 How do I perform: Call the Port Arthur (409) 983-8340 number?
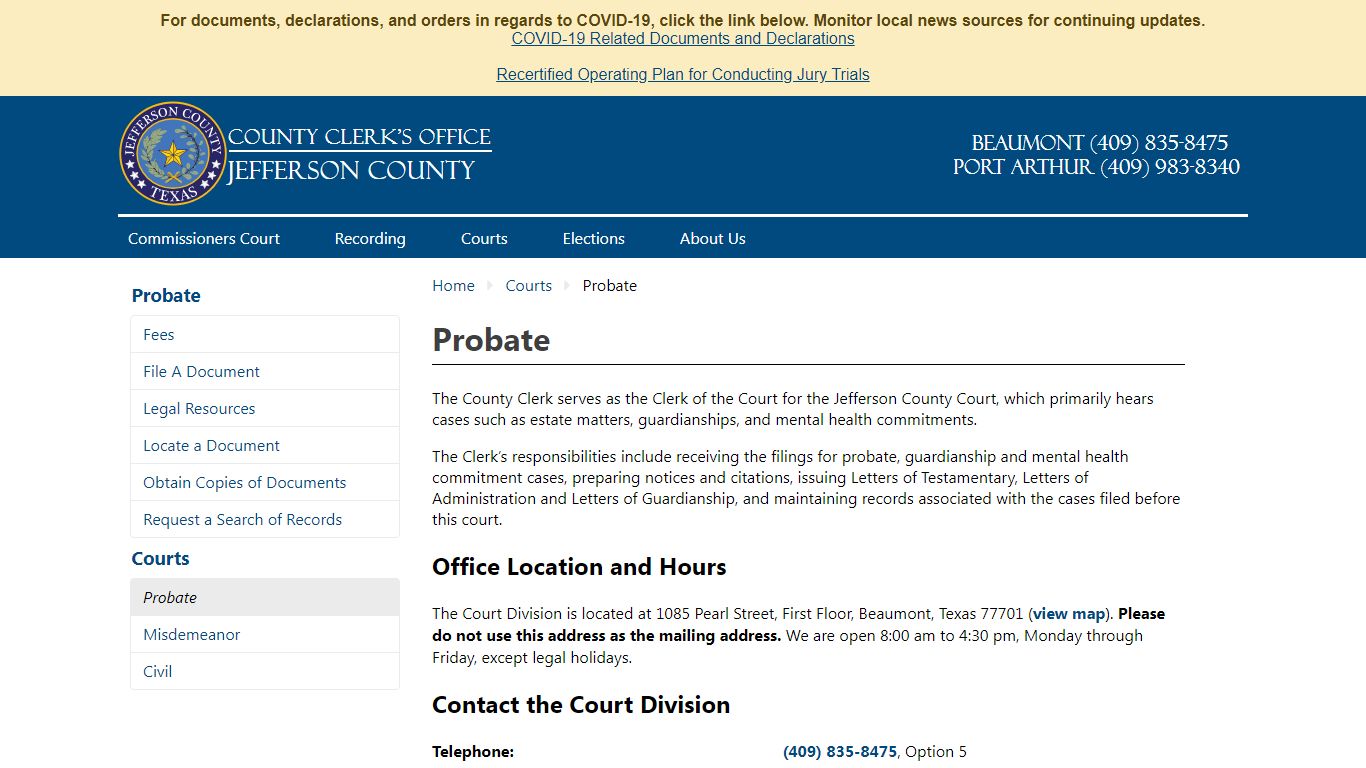[x=1096, y=167]
